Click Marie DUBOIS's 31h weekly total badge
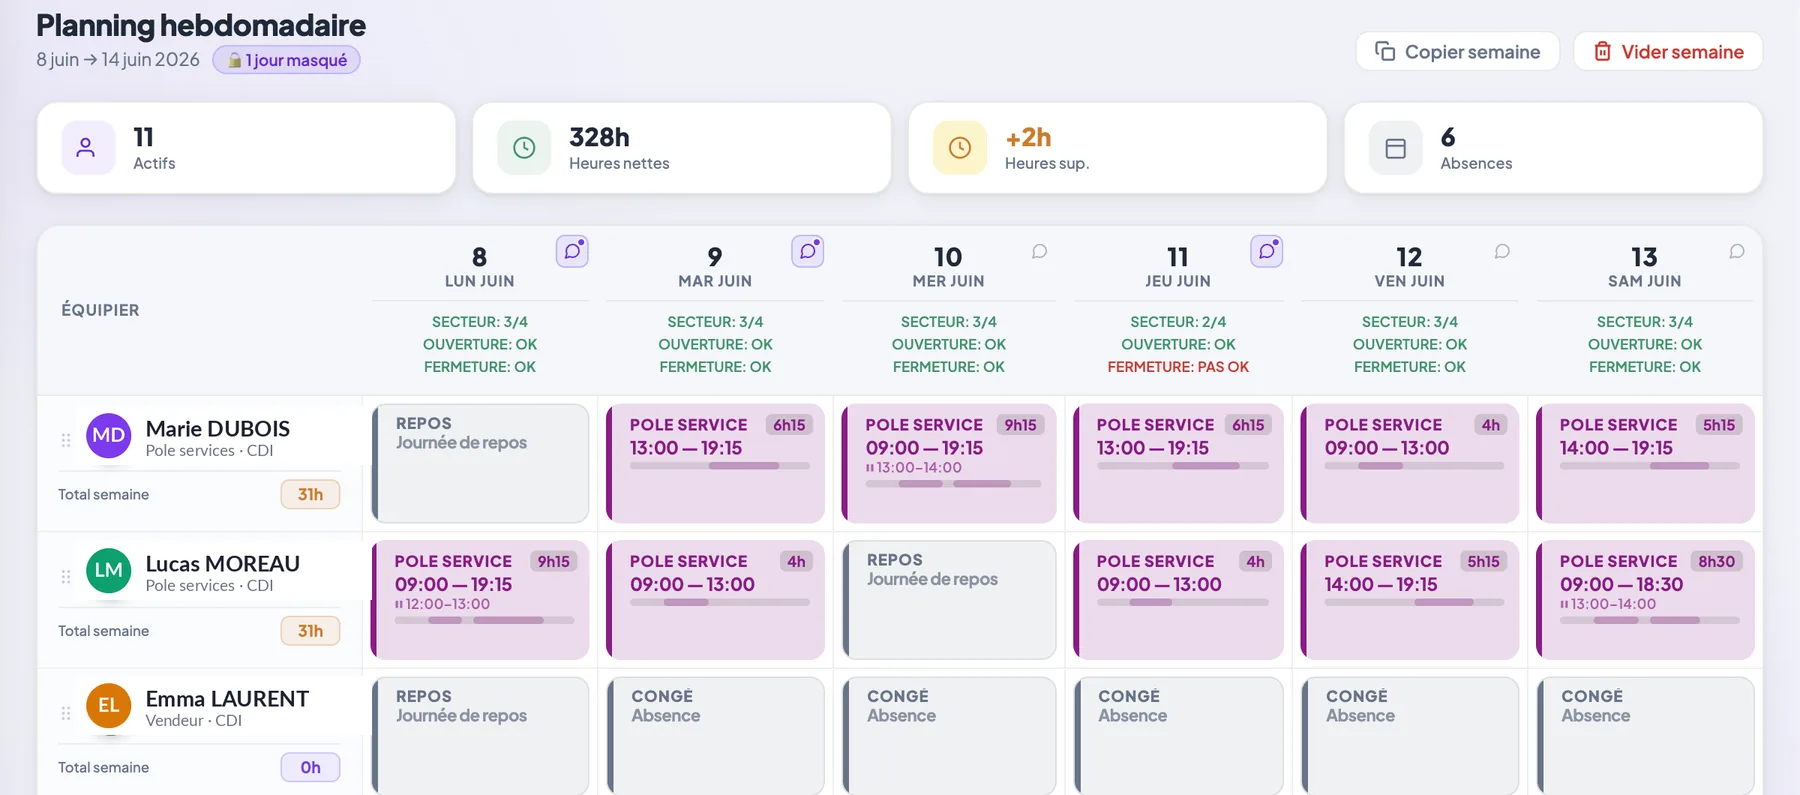 tap(310, 494)
